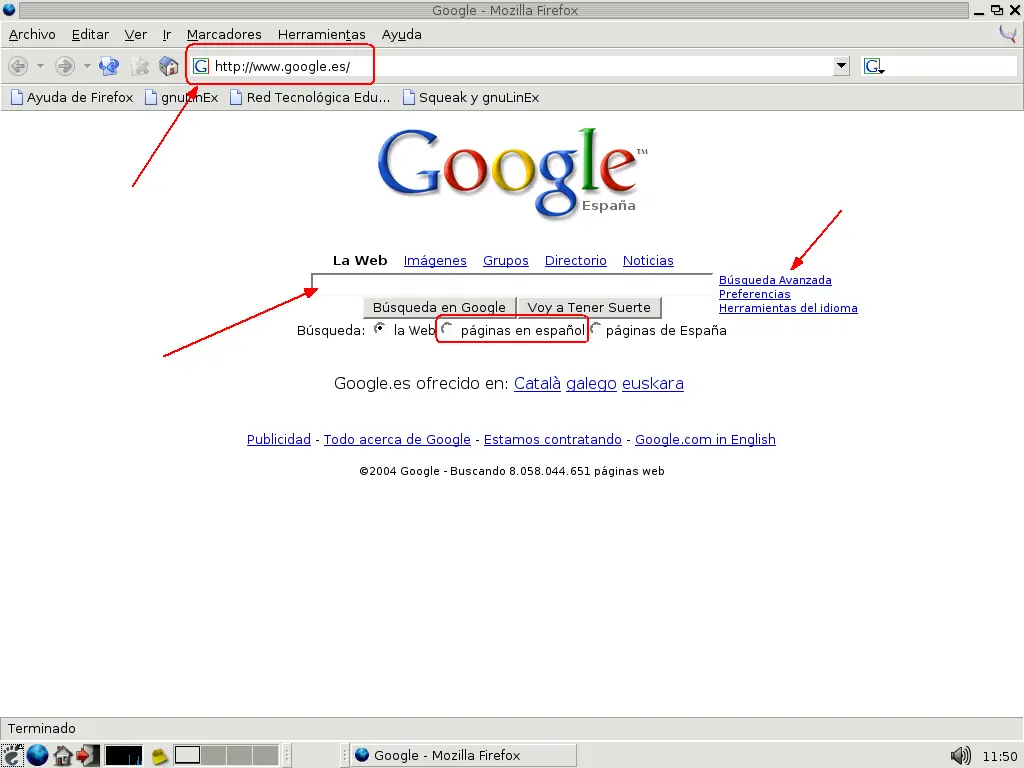
Task: Switch to the first workspace
Action: (x=187, y=756)
